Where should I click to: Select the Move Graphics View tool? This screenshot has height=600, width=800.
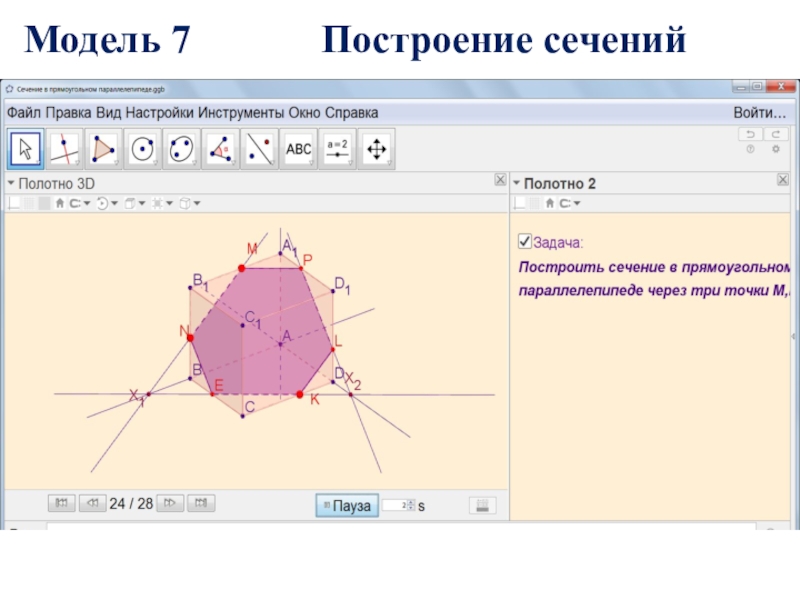(377, 149)
